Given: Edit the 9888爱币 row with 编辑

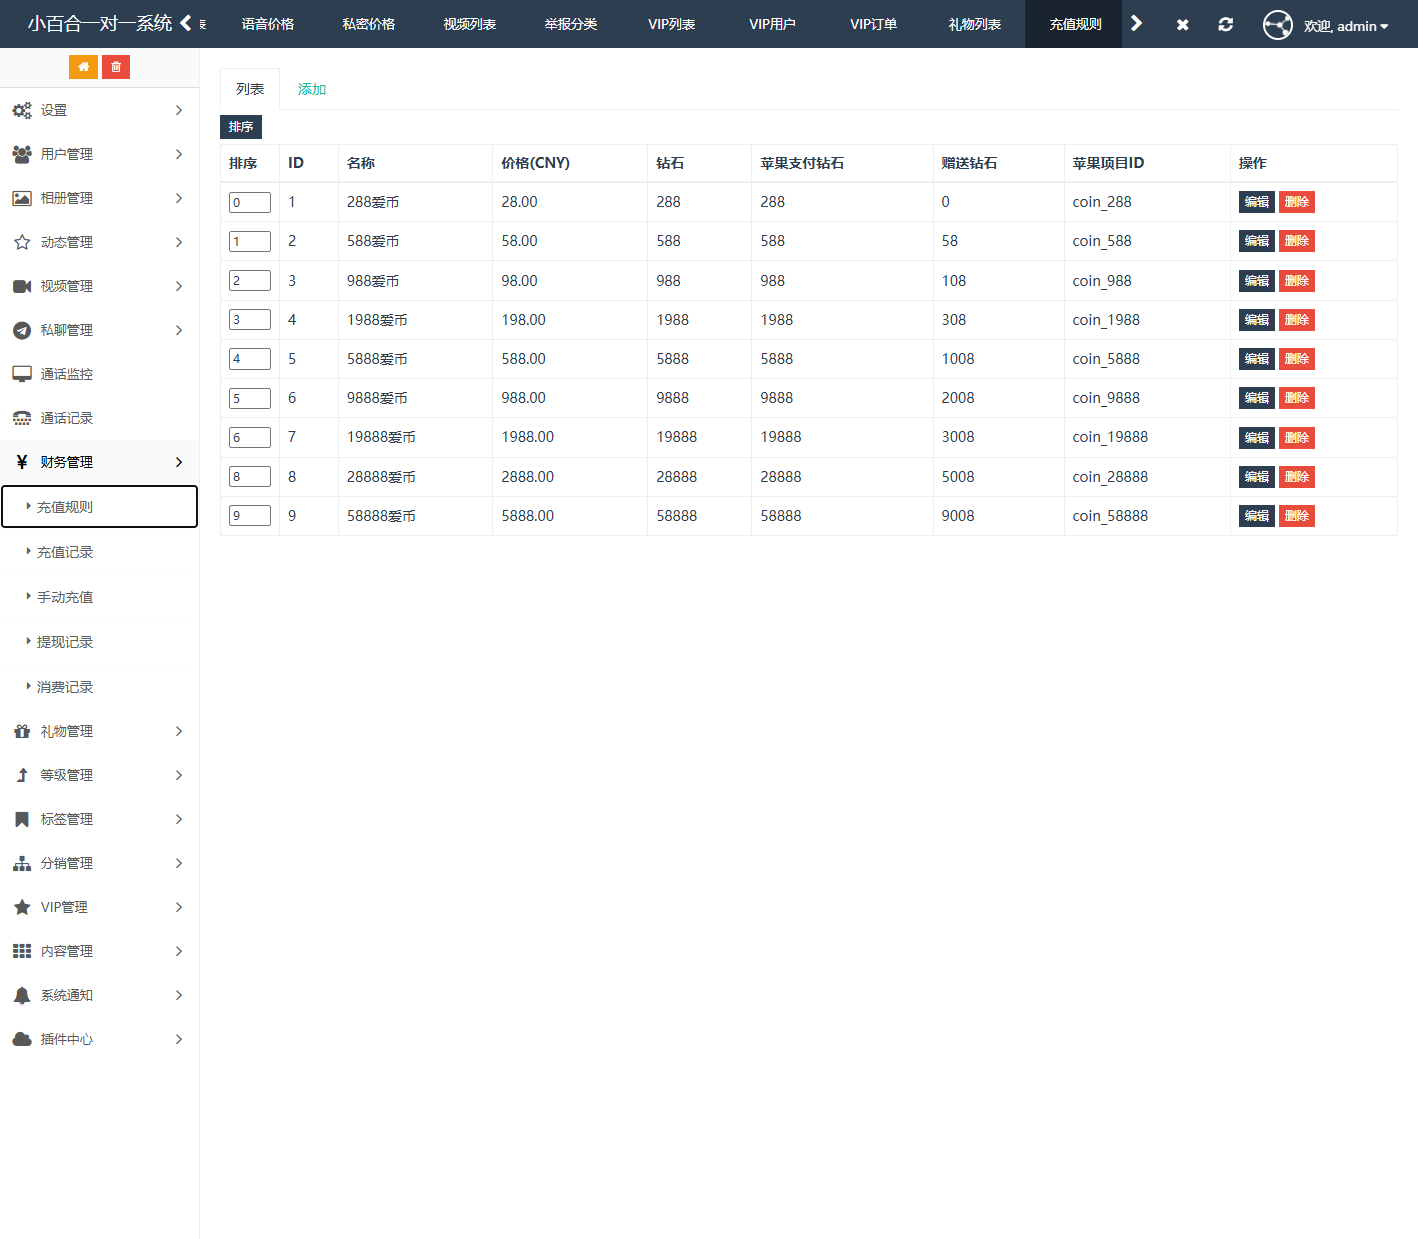Looking at the screenshot, I should (x=1257, y=398).
